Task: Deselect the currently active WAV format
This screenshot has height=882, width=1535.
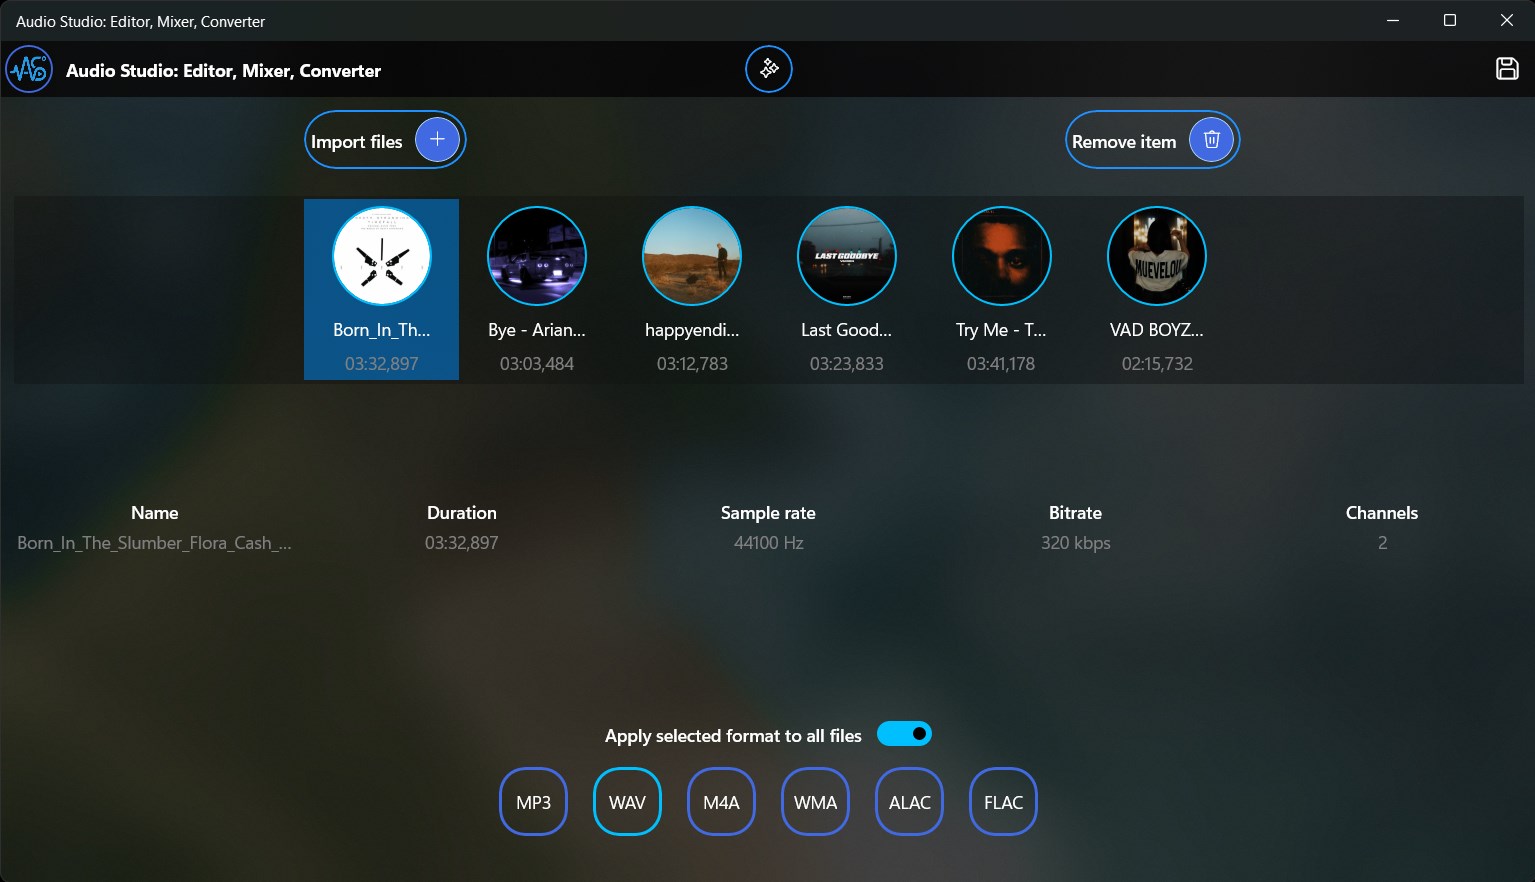Action: (x=627, y=801)
